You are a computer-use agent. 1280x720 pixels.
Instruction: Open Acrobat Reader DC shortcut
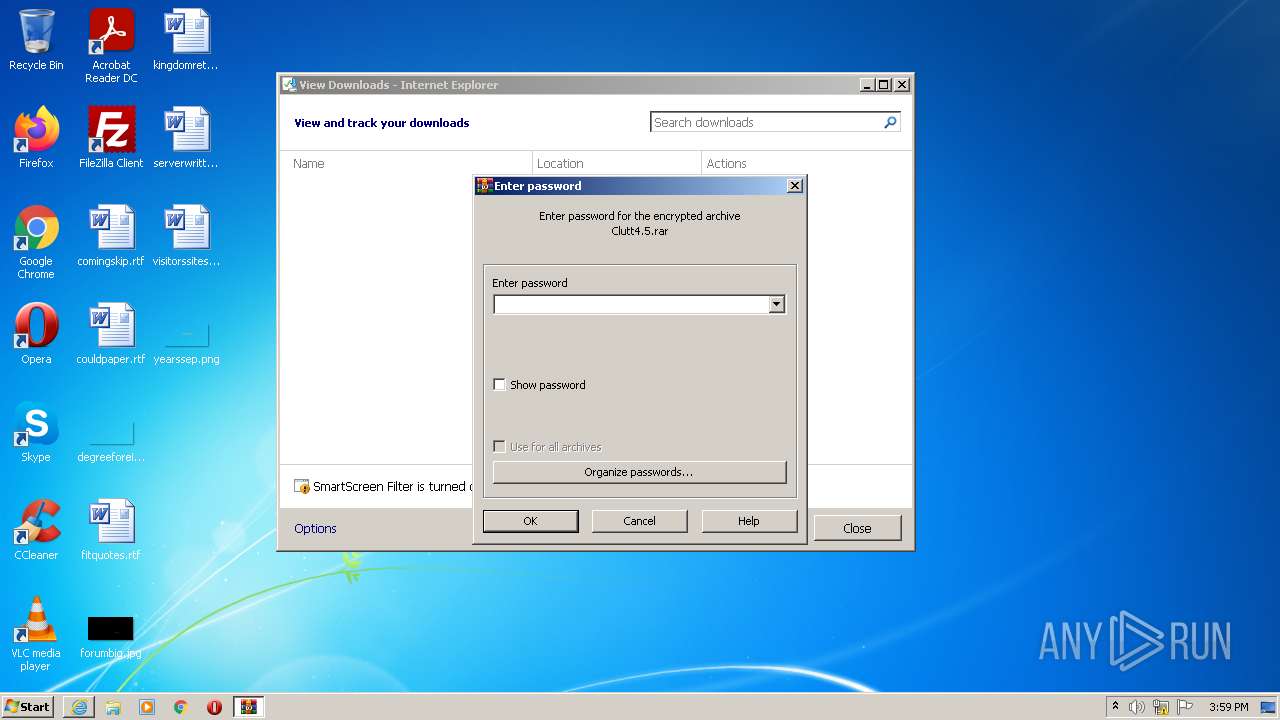(x=111, y=46)
